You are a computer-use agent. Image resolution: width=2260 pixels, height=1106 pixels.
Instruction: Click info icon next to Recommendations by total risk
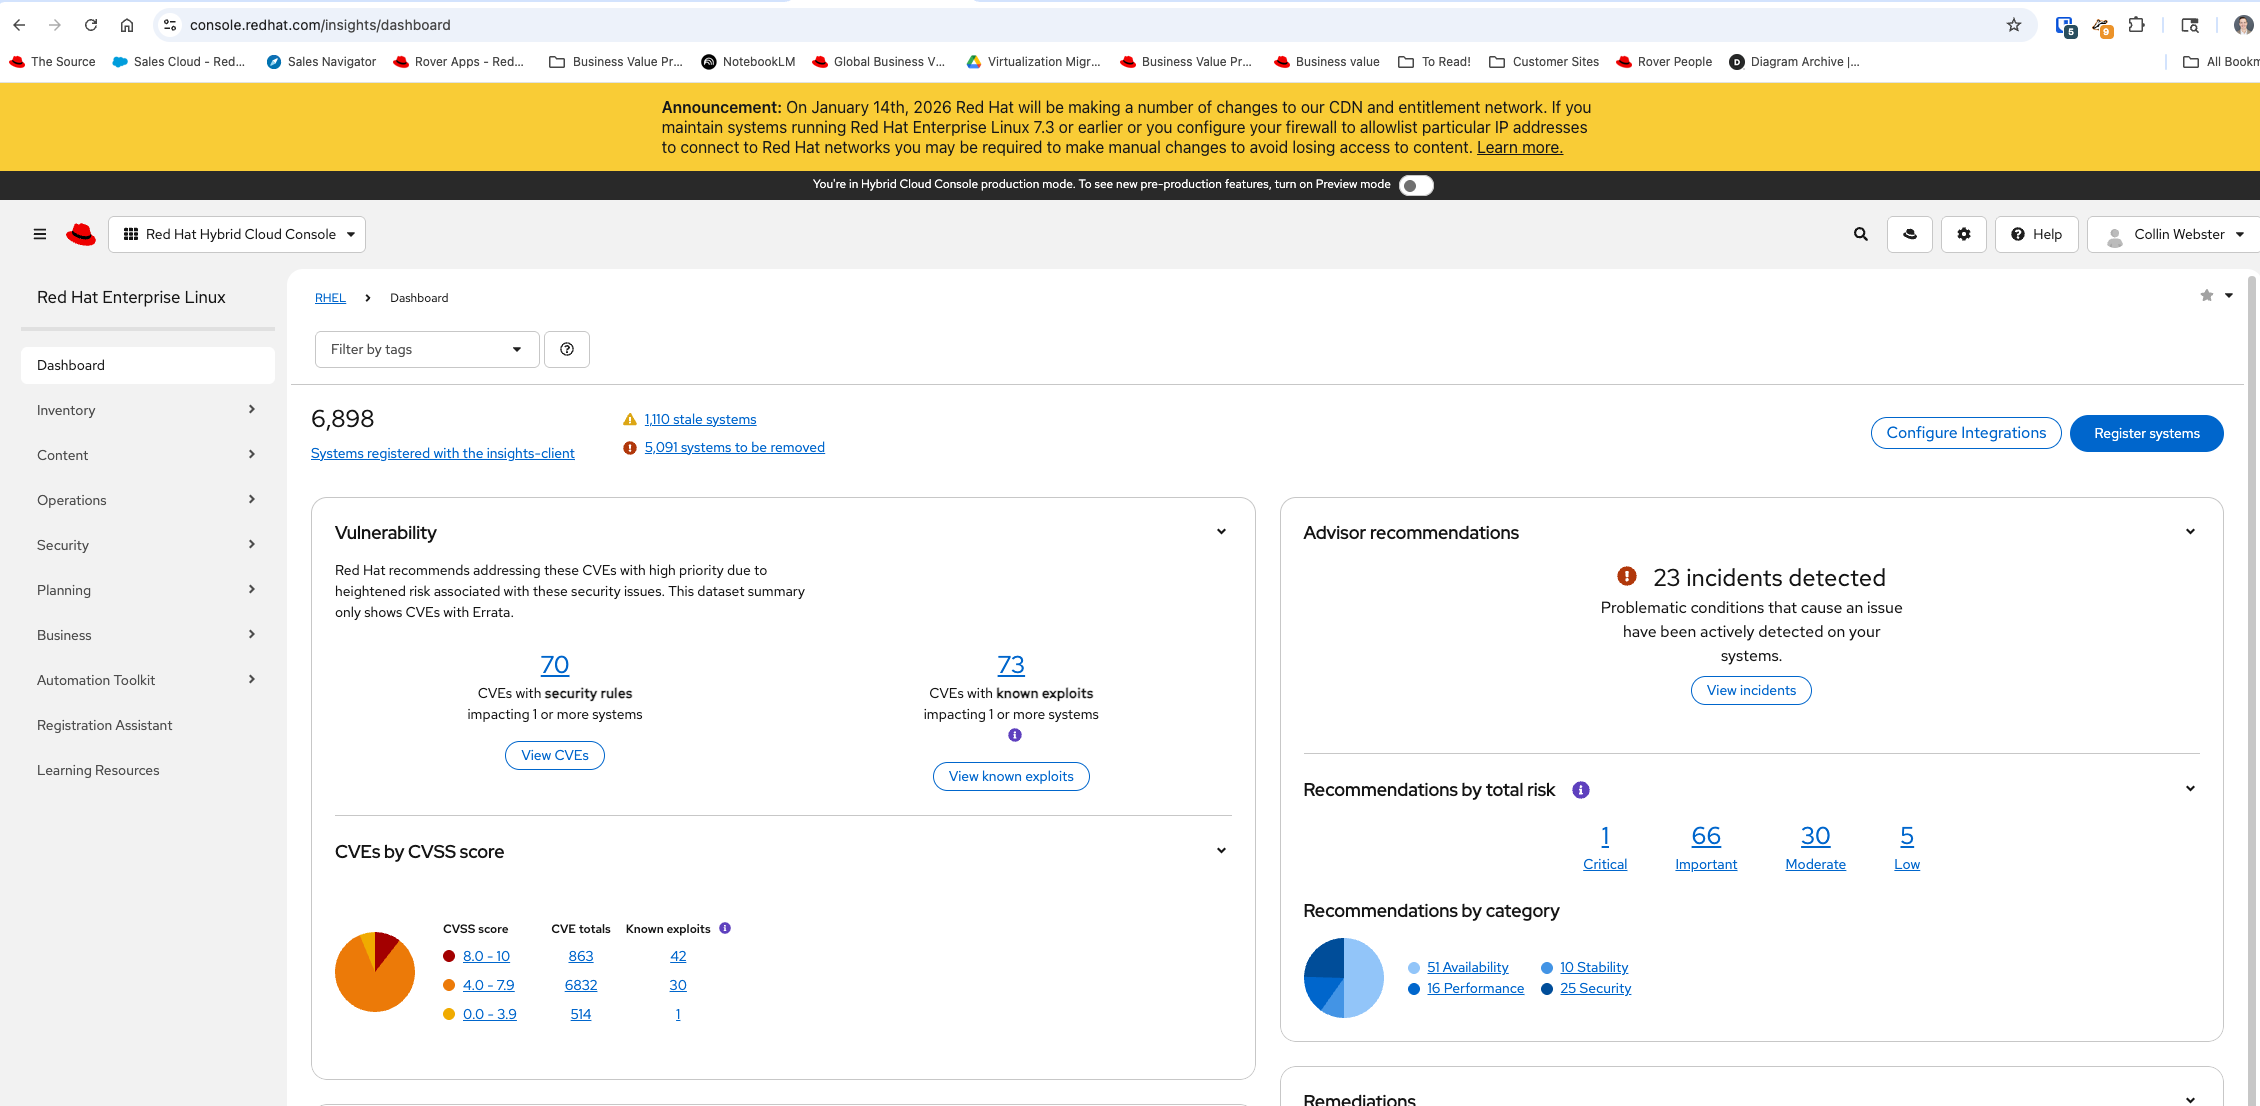1581,790
